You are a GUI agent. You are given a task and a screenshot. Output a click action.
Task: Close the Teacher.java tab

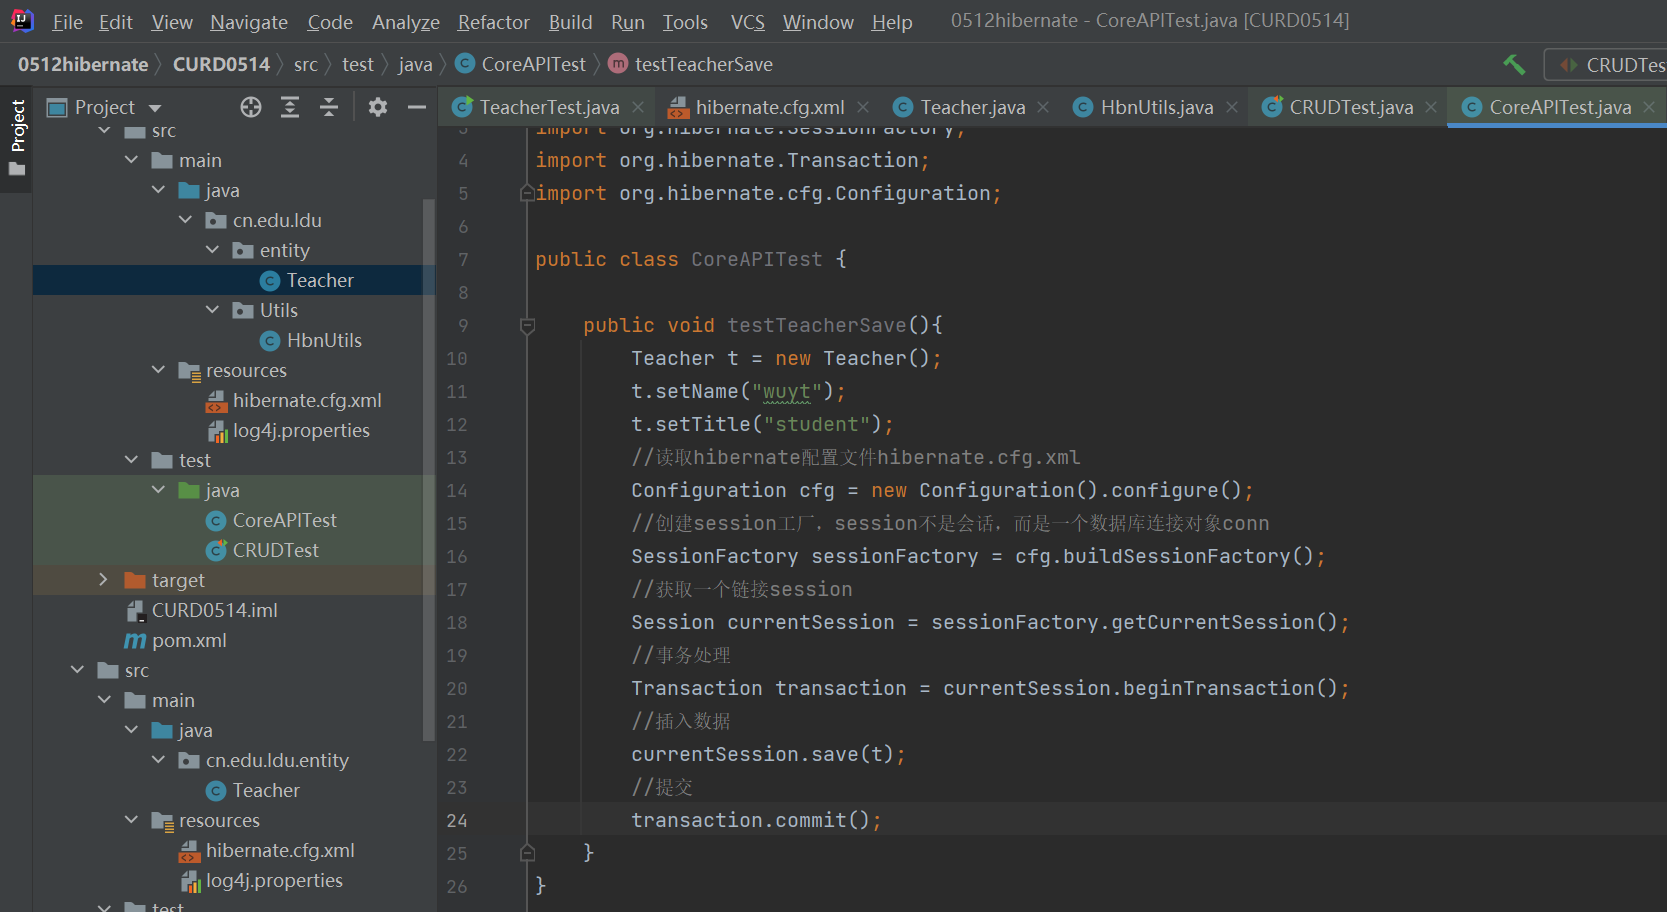point(1043,107)
